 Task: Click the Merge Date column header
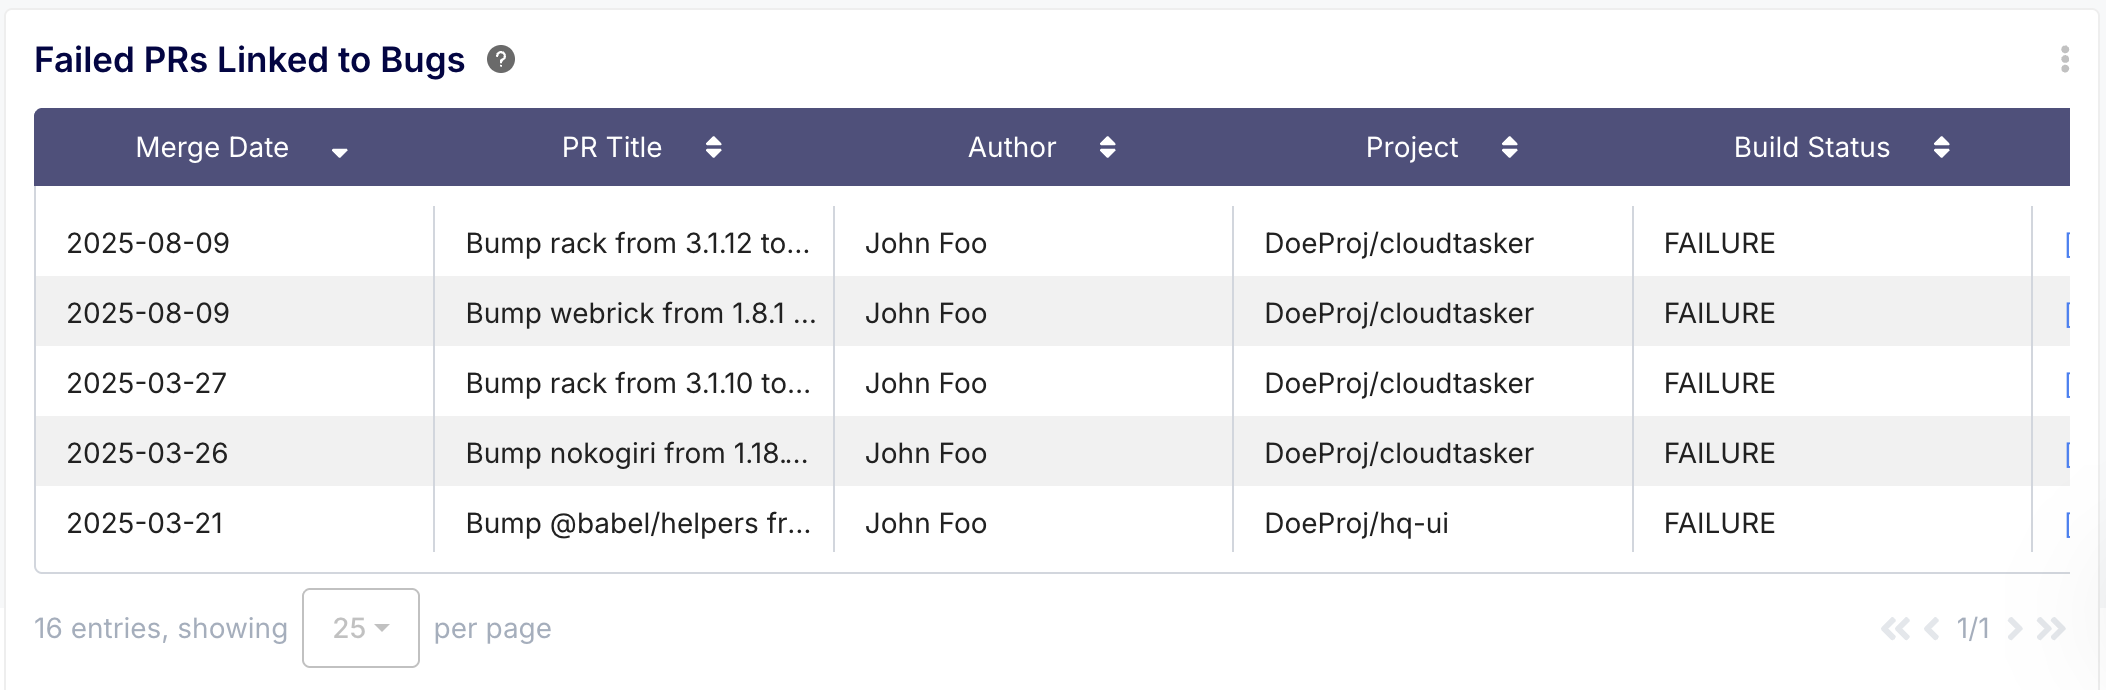(212, 148)
